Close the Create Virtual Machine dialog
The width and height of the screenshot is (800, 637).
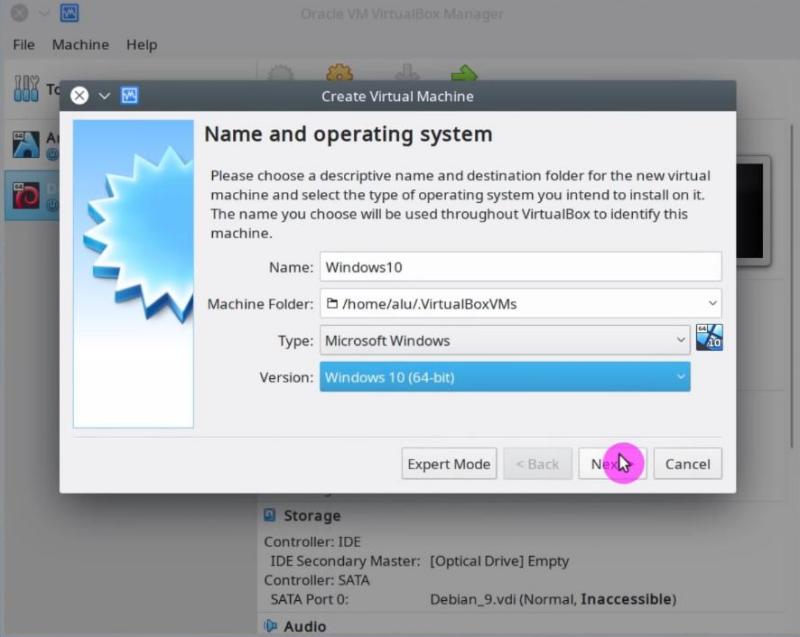[x=80, y=95]
